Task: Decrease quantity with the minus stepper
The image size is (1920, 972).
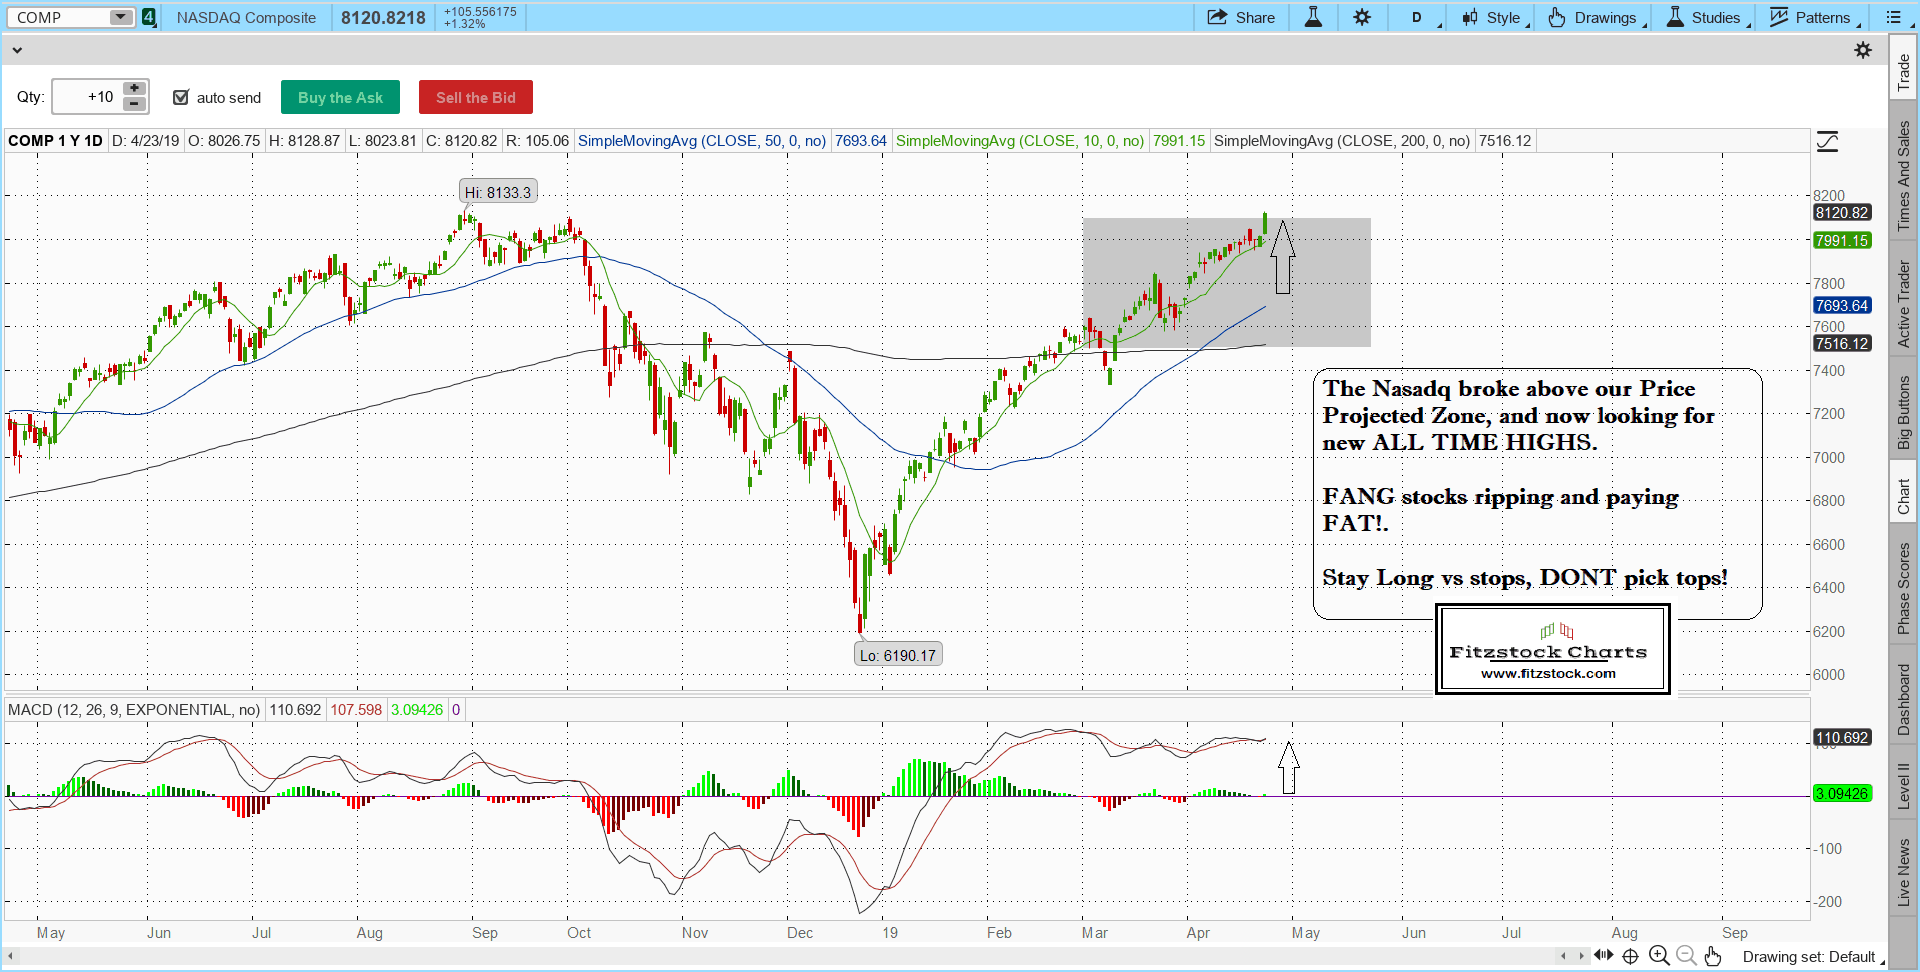Action: (x=134, y=104)
